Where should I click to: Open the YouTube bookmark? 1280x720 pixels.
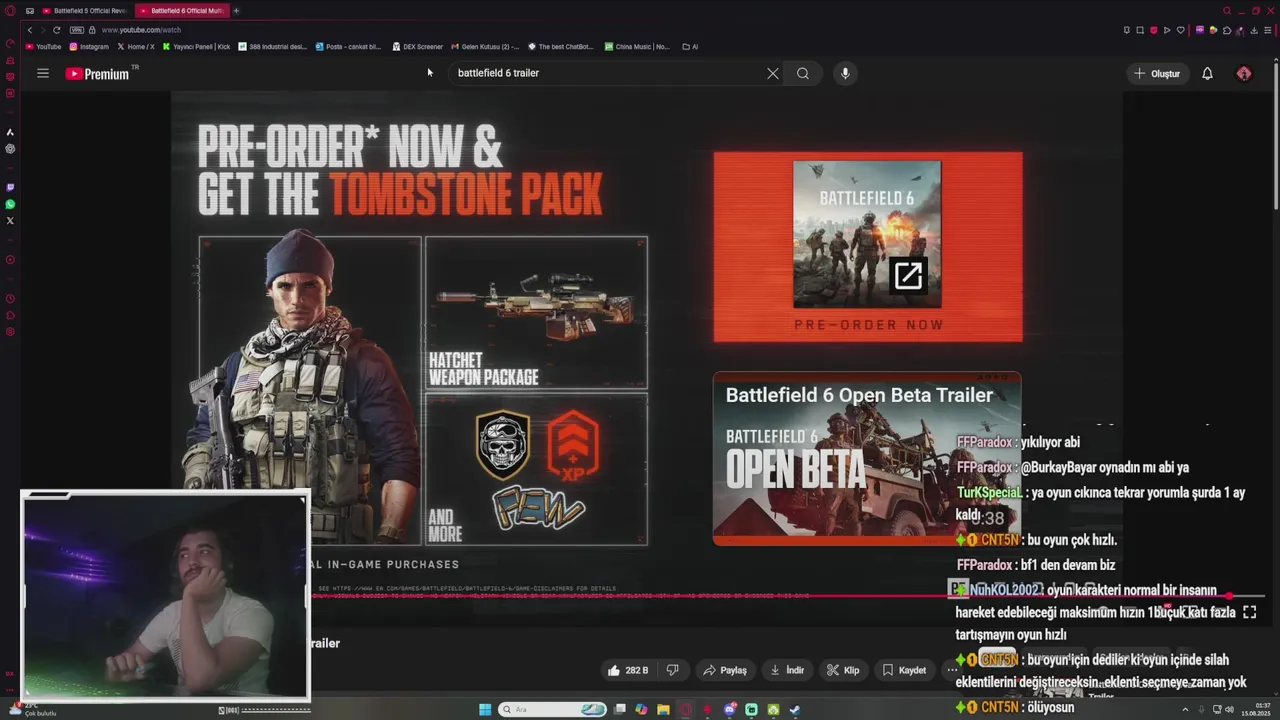[x=43, y=46]
